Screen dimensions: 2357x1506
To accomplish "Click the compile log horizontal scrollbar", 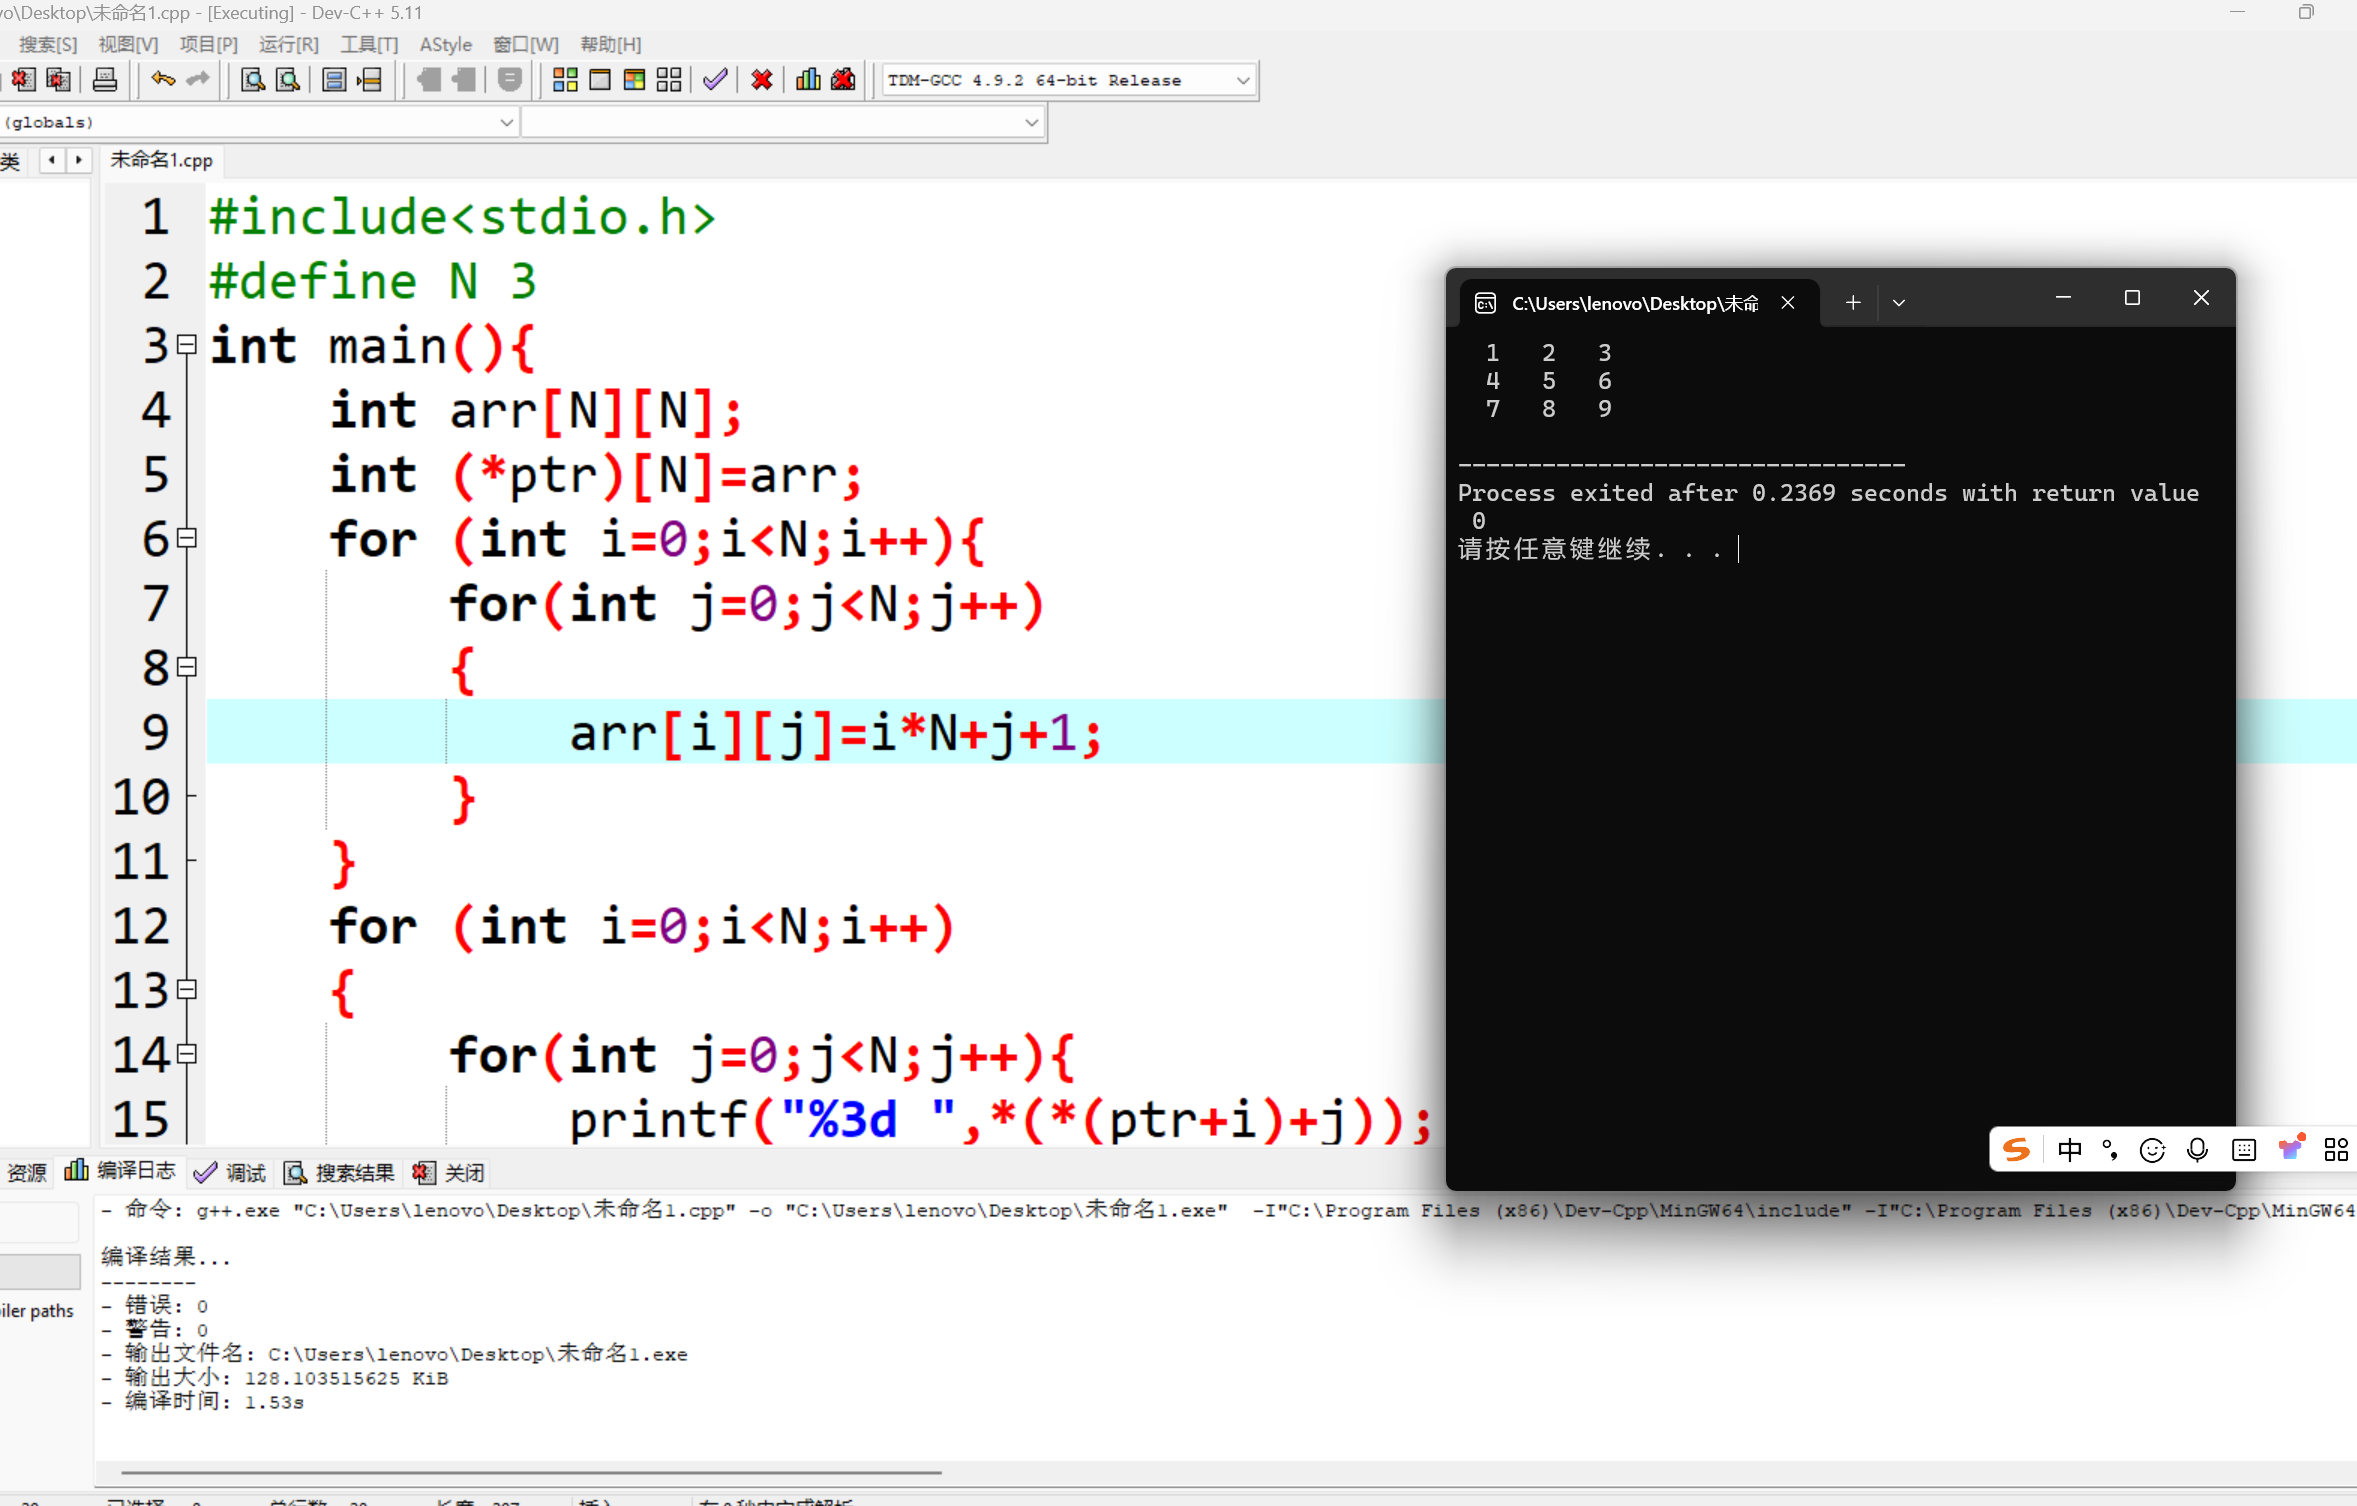I will click(x=530, y=1472).
